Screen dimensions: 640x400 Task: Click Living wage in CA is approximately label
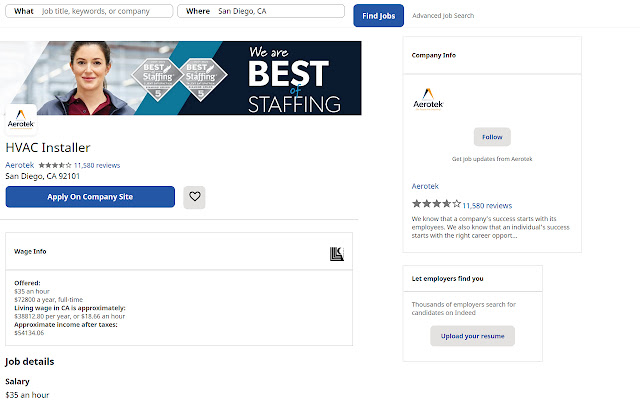pyautogui.click(x=70, y=308)
